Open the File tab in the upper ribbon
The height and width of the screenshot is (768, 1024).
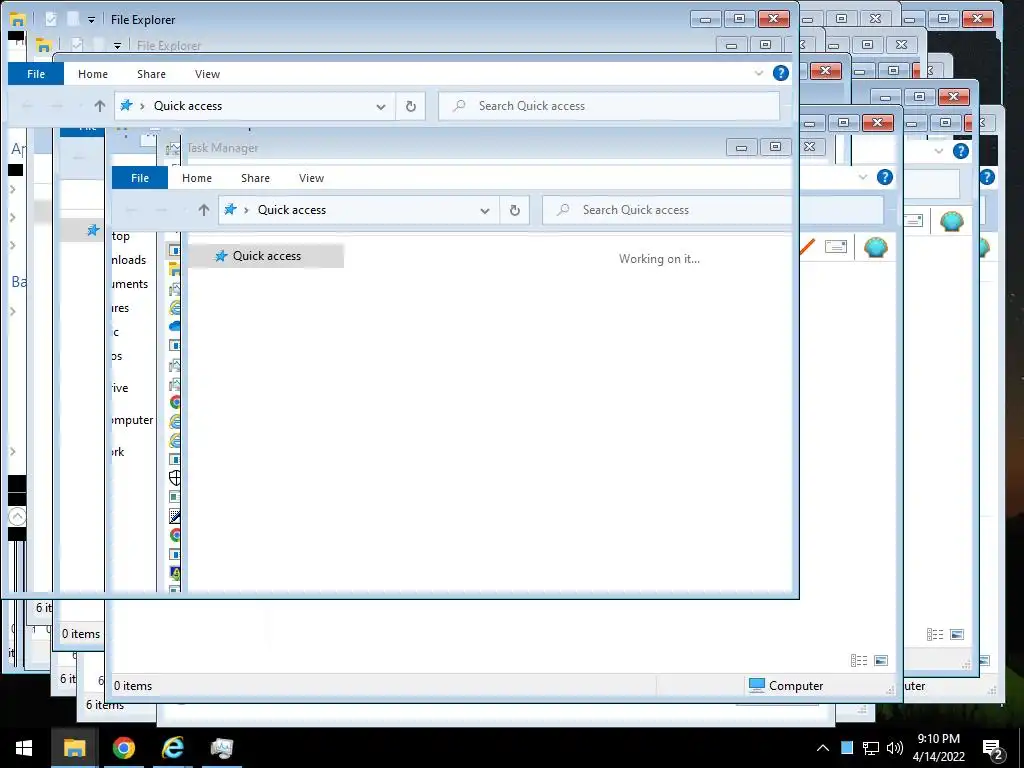[x=36, y=74]
